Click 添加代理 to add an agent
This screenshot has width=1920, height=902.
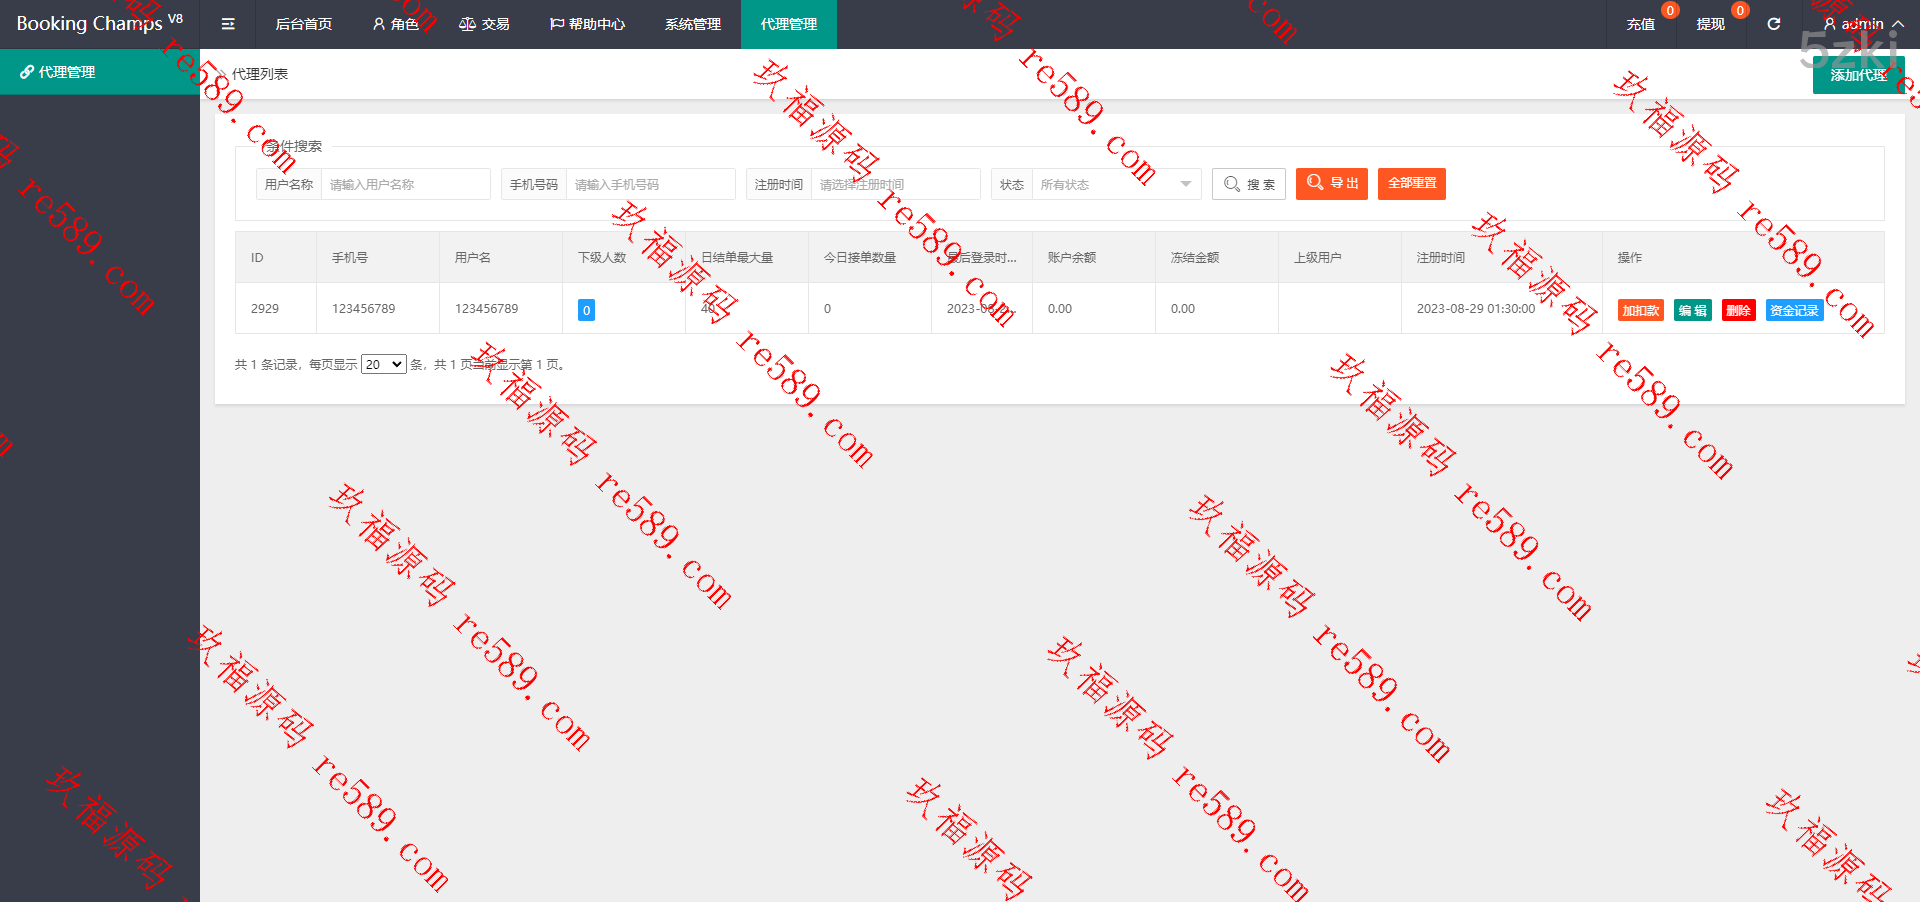tap(1857, 75)
